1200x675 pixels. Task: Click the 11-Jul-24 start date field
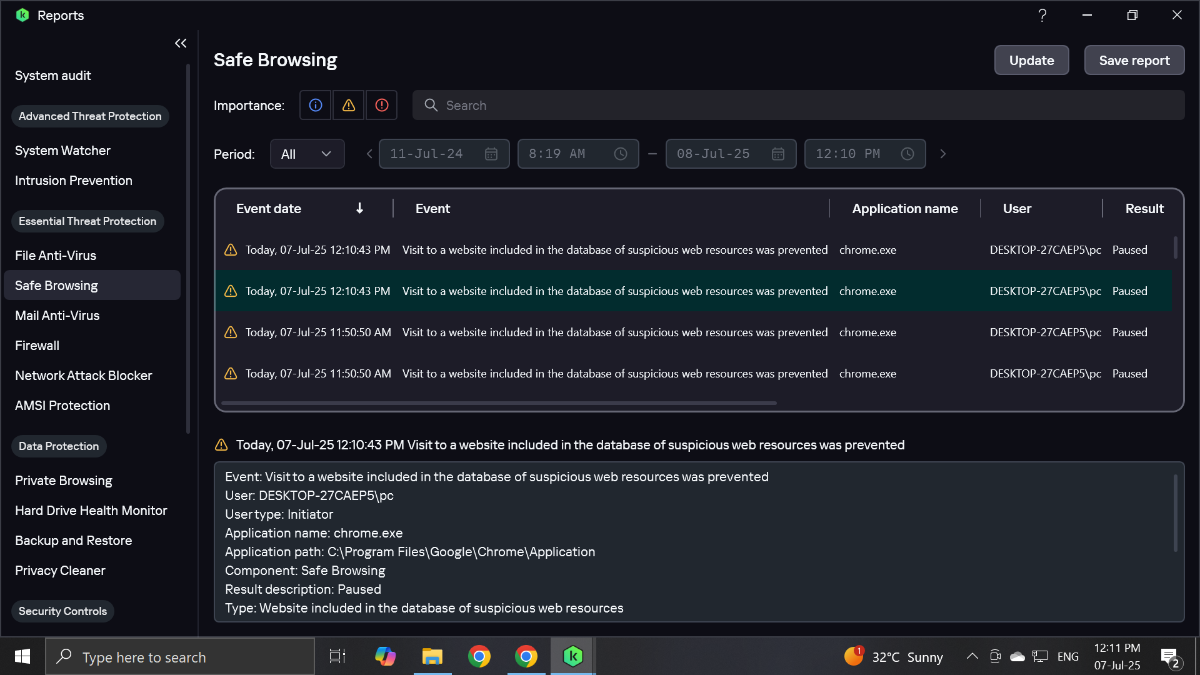pyautogui.click(x=445, y=154)
